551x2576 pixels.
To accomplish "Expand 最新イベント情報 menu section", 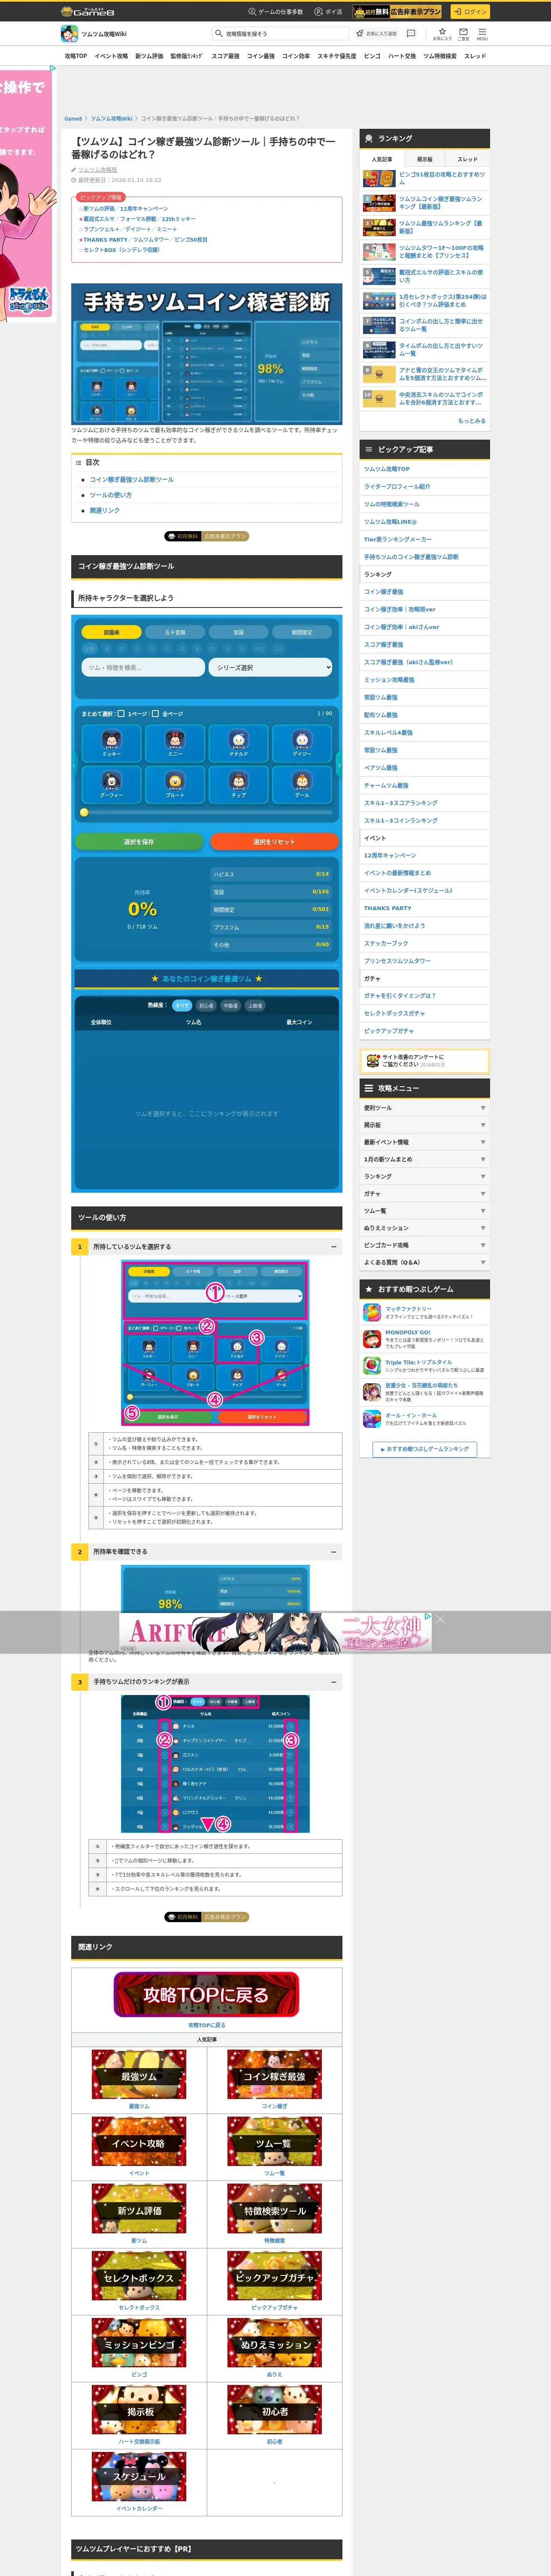I will pyautogui.click(x=425, y=1142).
